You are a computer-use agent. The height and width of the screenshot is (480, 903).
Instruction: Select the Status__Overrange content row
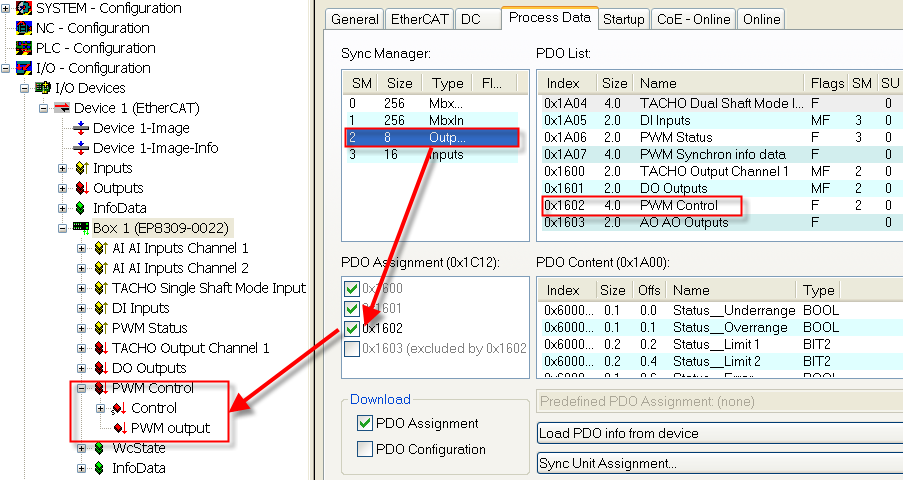tap(720, 327)
